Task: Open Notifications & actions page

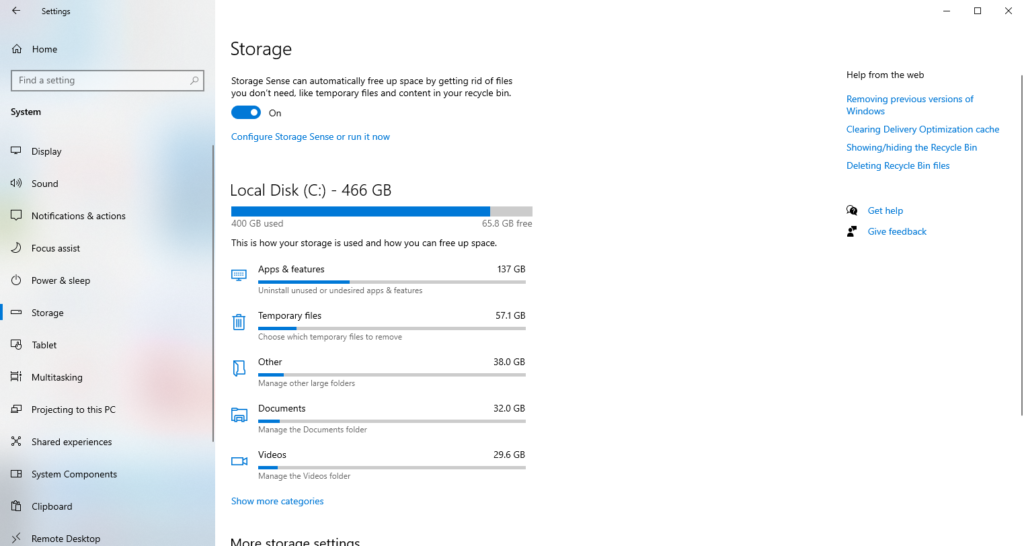Action: coord(78,216)
